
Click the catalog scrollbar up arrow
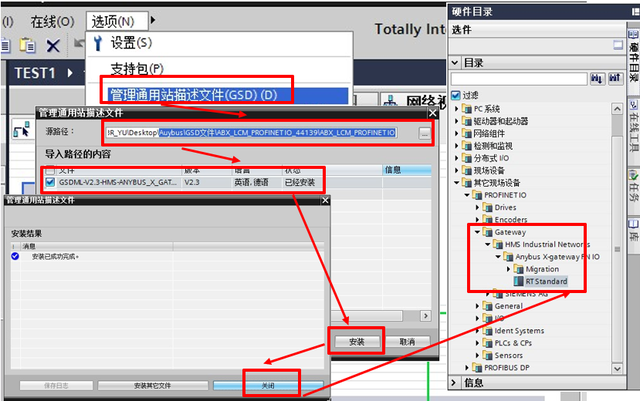click(x=617, y=109)
